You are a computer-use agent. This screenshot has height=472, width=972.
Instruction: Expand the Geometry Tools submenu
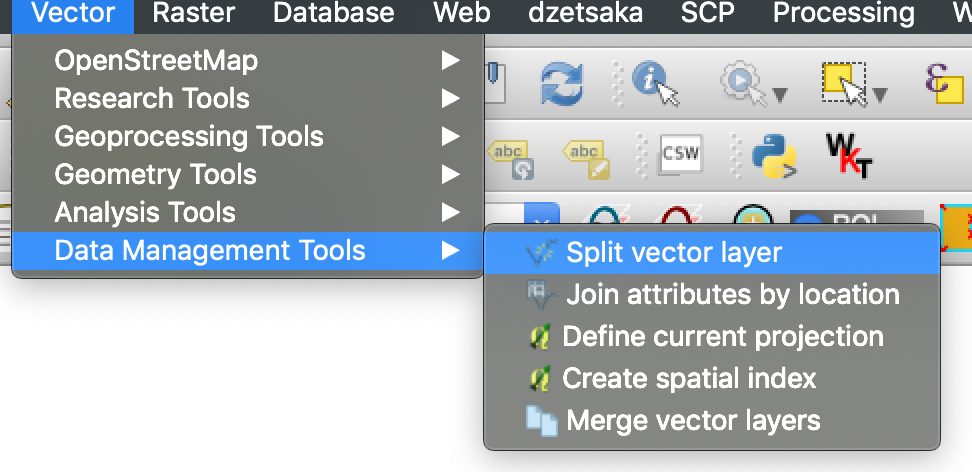pyautogui.click(x=248, y=175)
